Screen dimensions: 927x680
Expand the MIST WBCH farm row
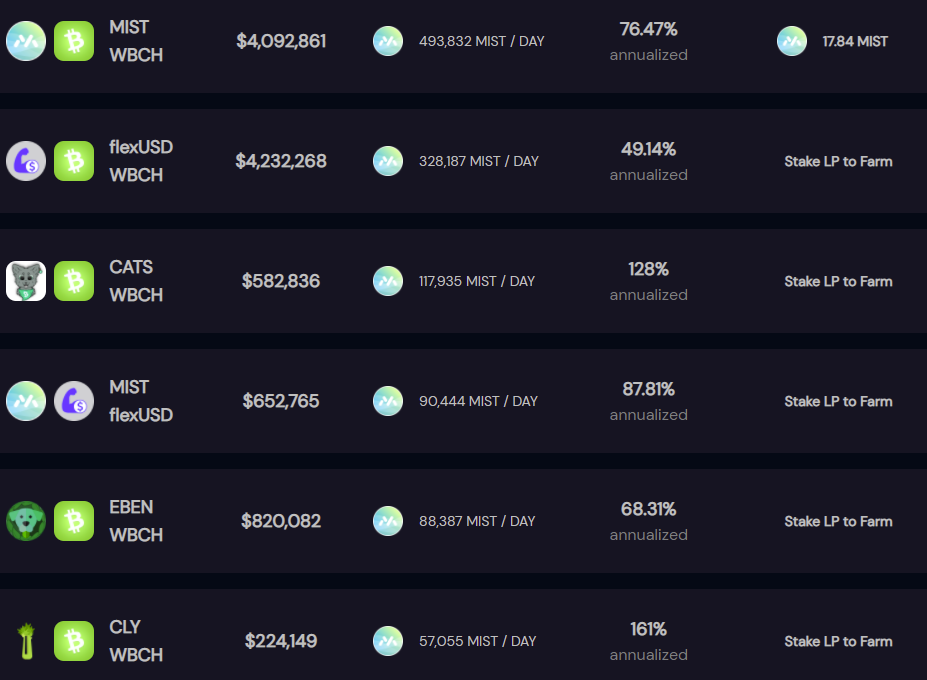click(464, 41)
